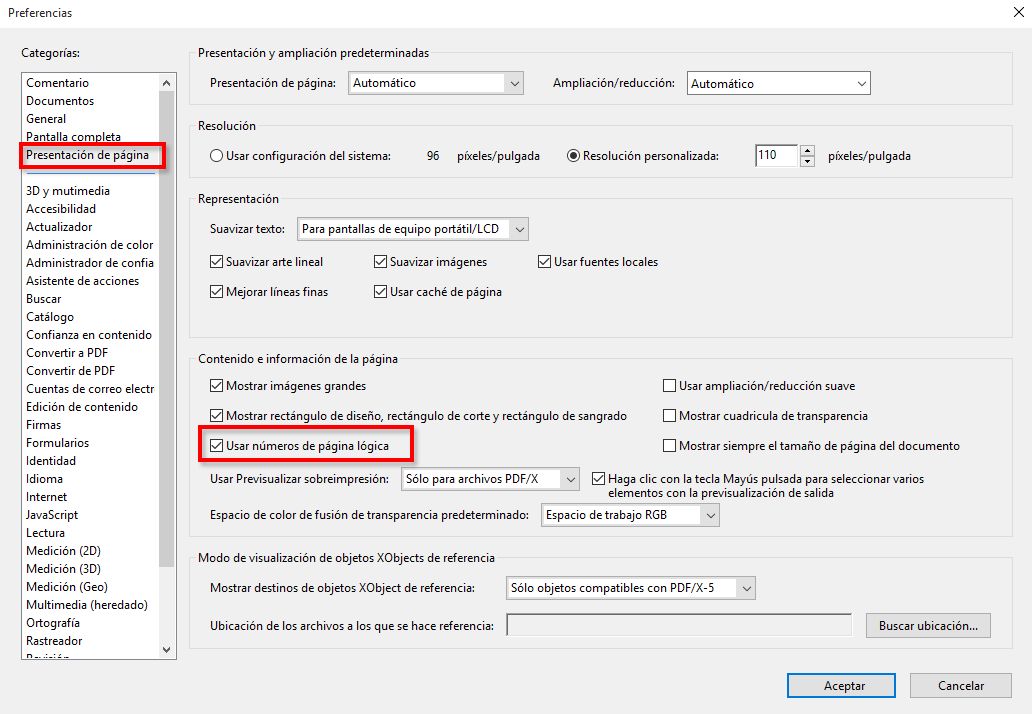Viewport: 1032px width, 714px height.
Task: Click Ubicación de archivos referencia field
Action: coord(679,625)
